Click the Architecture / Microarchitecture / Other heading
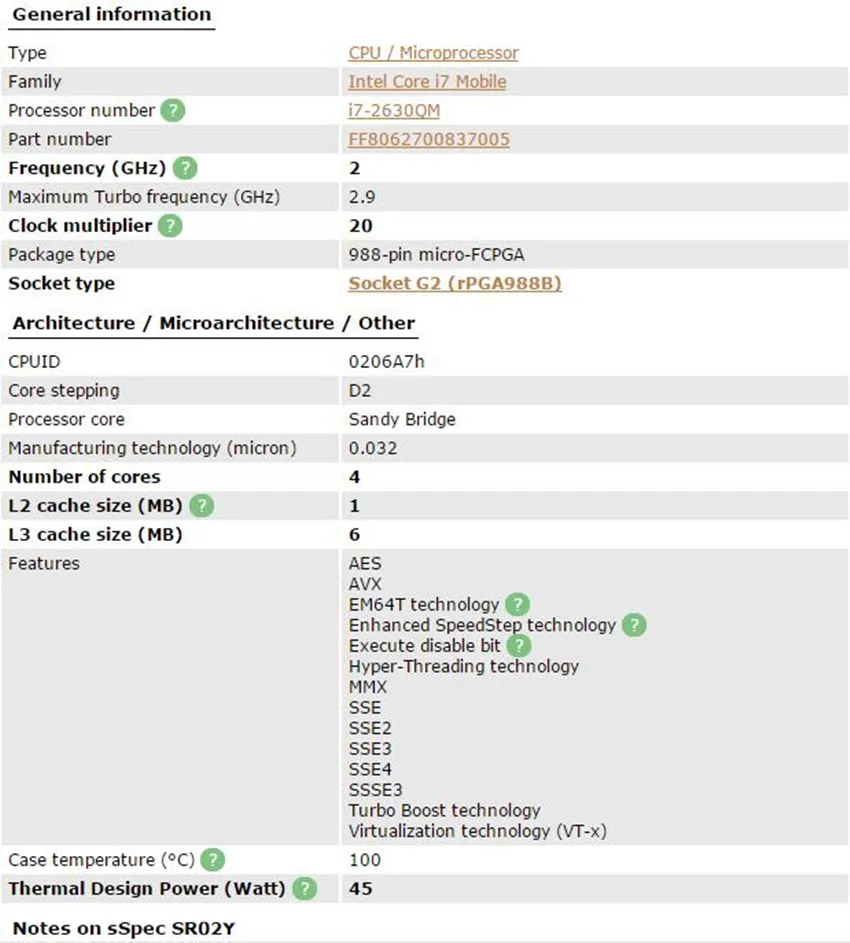Image resolution: width=850 pixels, height=943 pixels. 214,324
